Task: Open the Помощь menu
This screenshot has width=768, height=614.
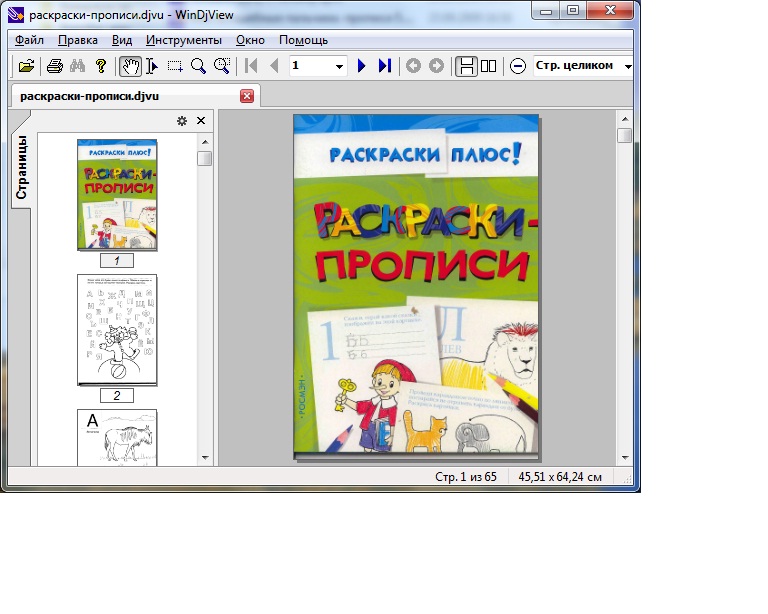Action: click(x=303, y=40)
